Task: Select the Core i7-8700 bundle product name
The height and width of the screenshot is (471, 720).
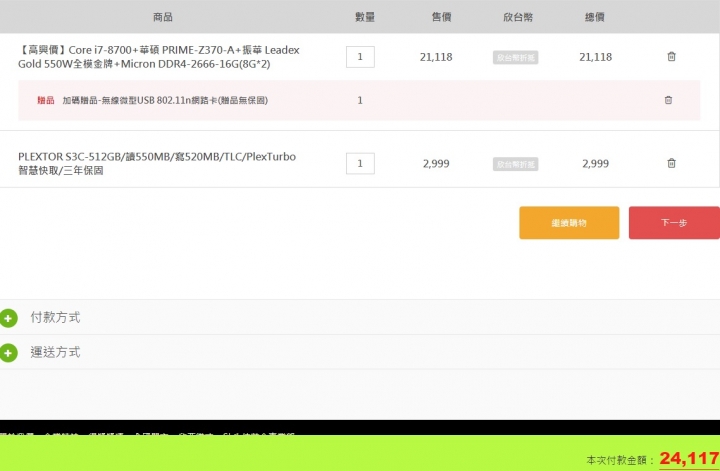Action: (159, 57)
